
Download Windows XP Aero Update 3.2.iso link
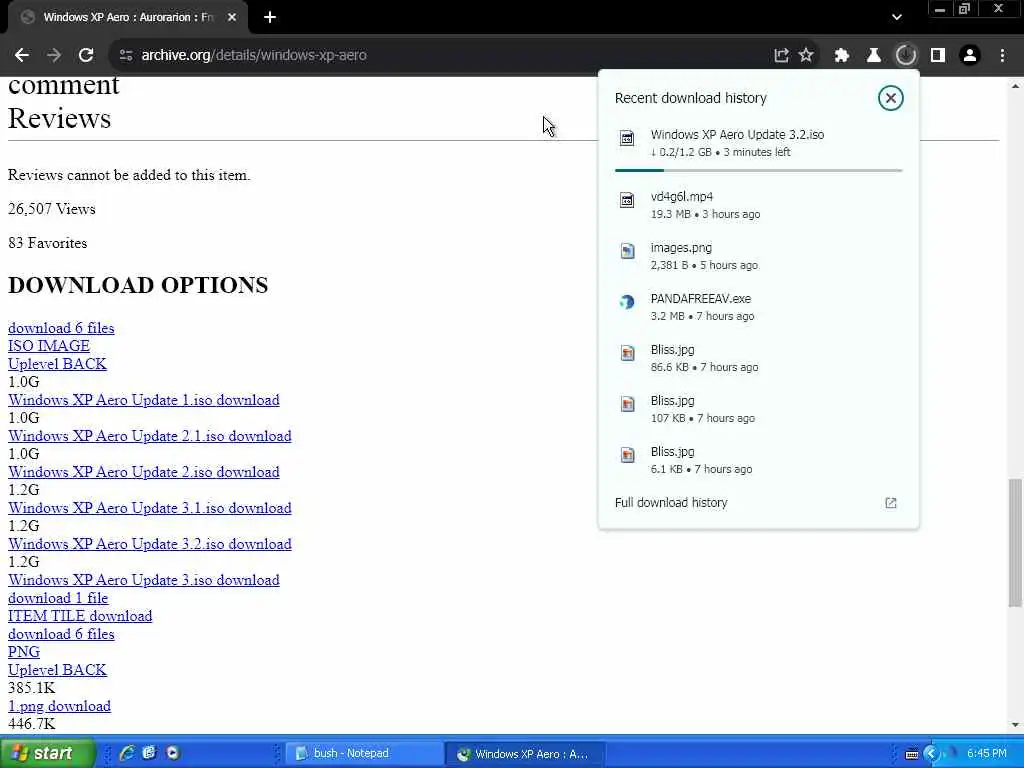(x=150, y=544)
